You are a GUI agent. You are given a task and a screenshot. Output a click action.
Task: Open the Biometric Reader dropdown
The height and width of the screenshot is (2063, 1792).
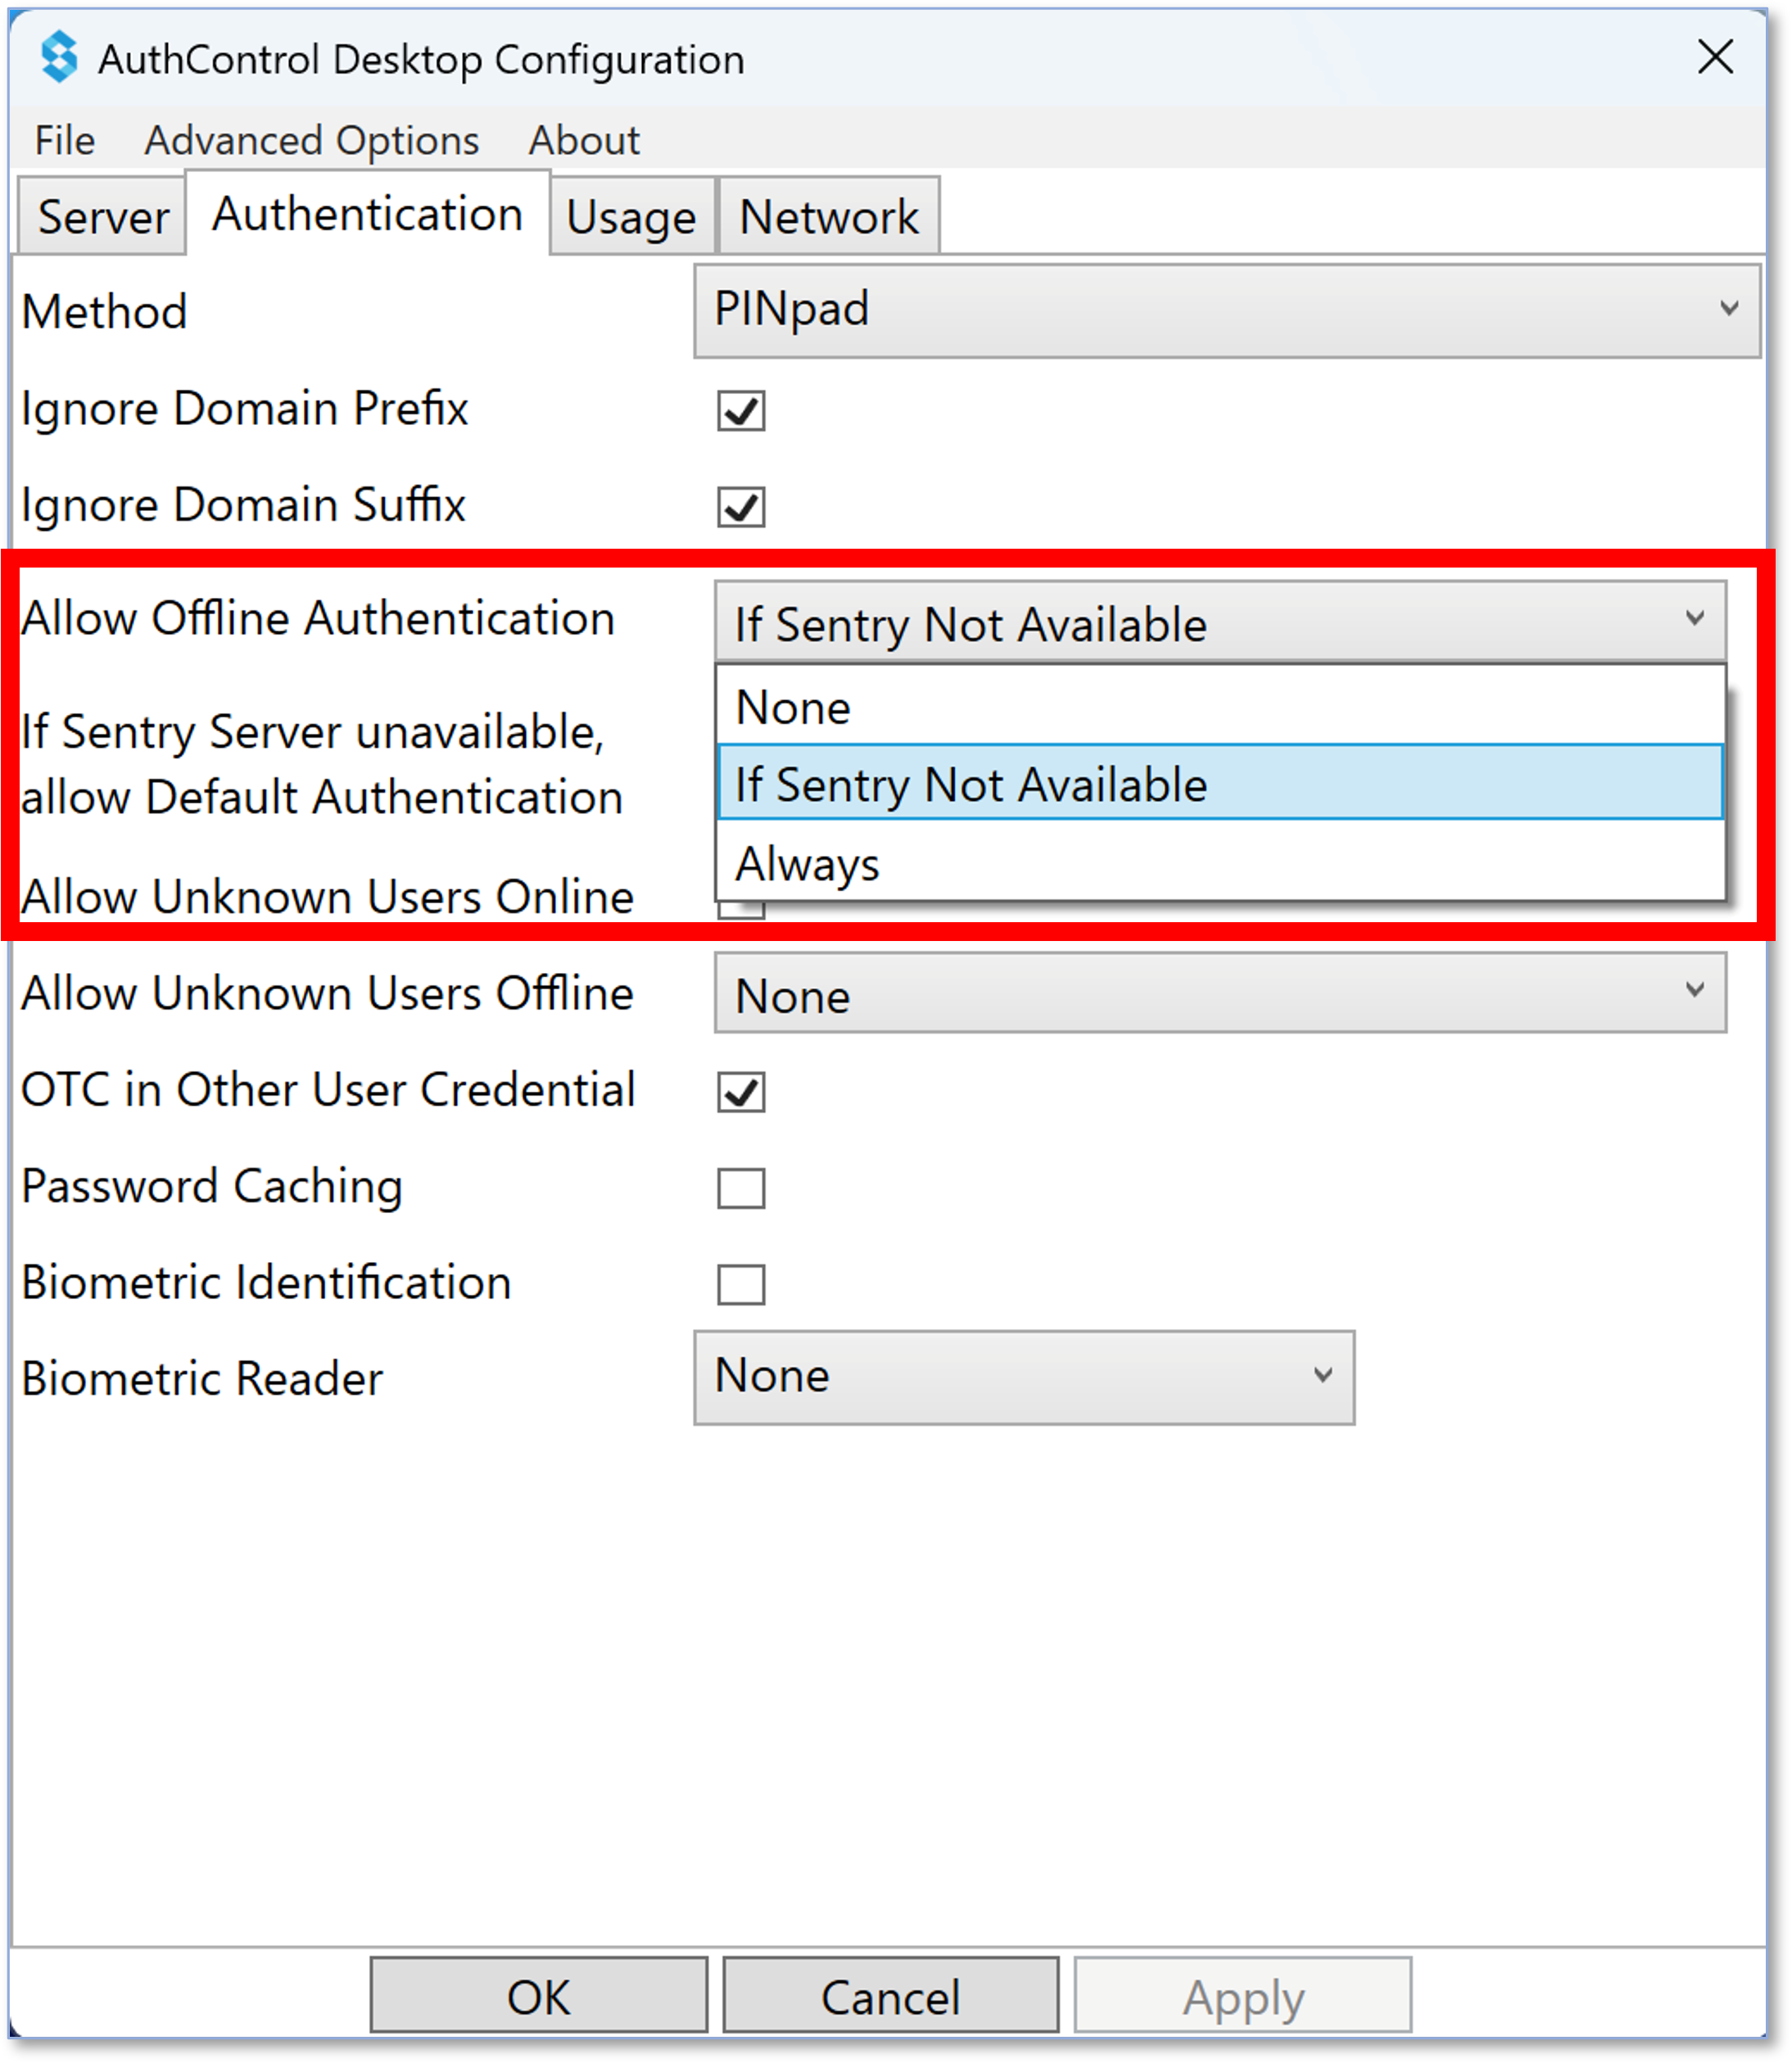coord(1024,1377)
